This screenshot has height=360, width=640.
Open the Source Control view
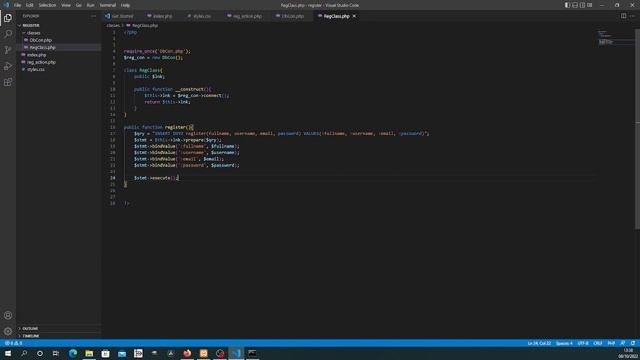point(8,50)
